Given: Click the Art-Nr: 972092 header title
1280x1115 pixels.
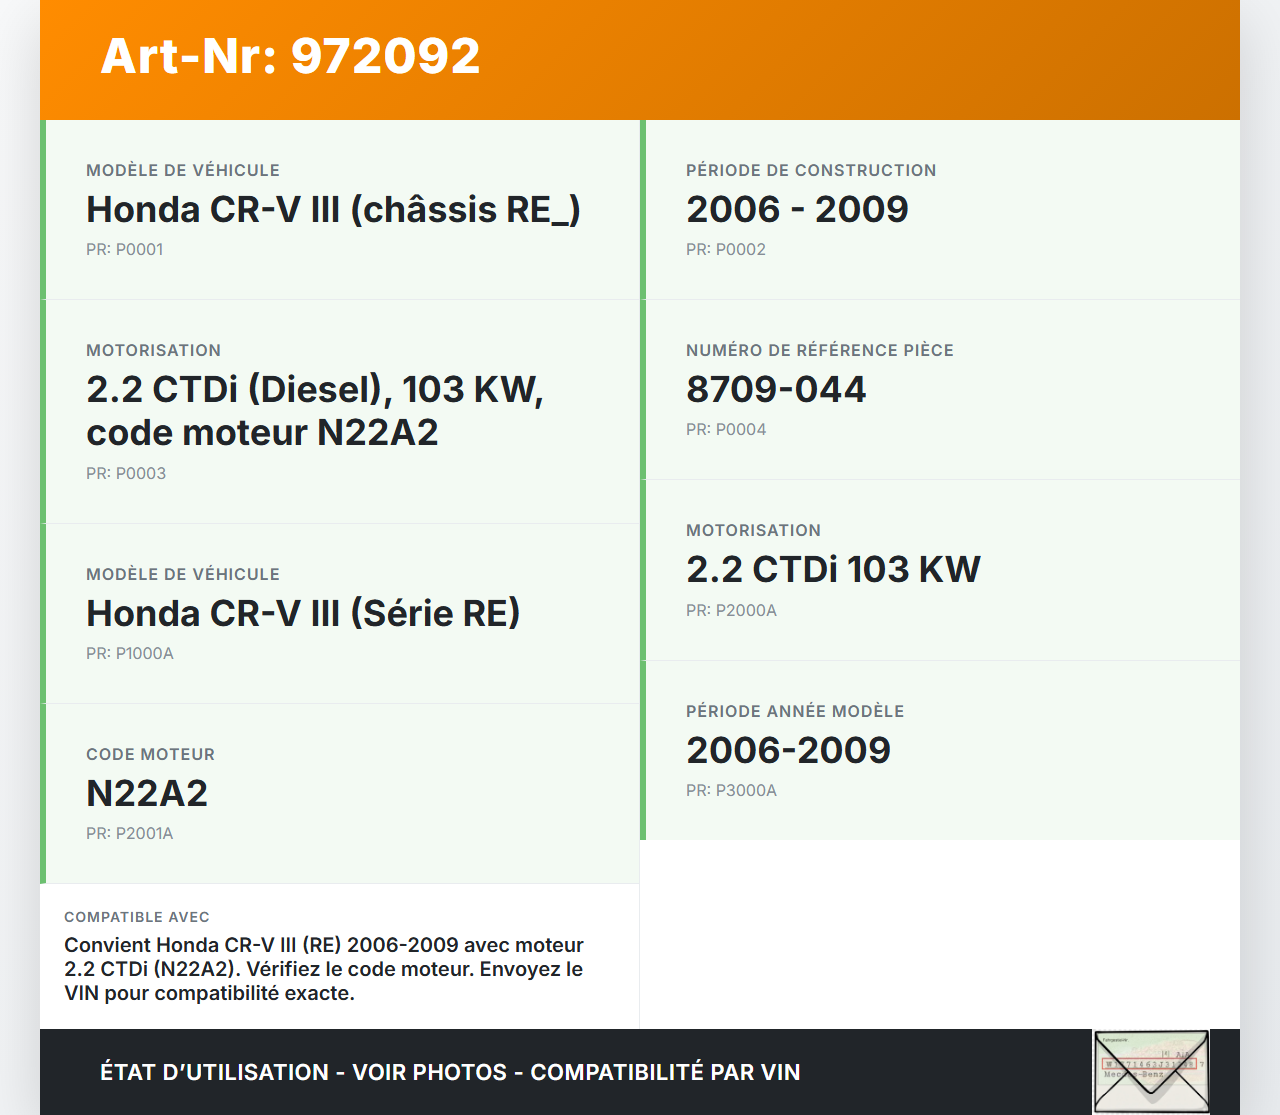Looking at the screenshot, I should pos(290,56).
